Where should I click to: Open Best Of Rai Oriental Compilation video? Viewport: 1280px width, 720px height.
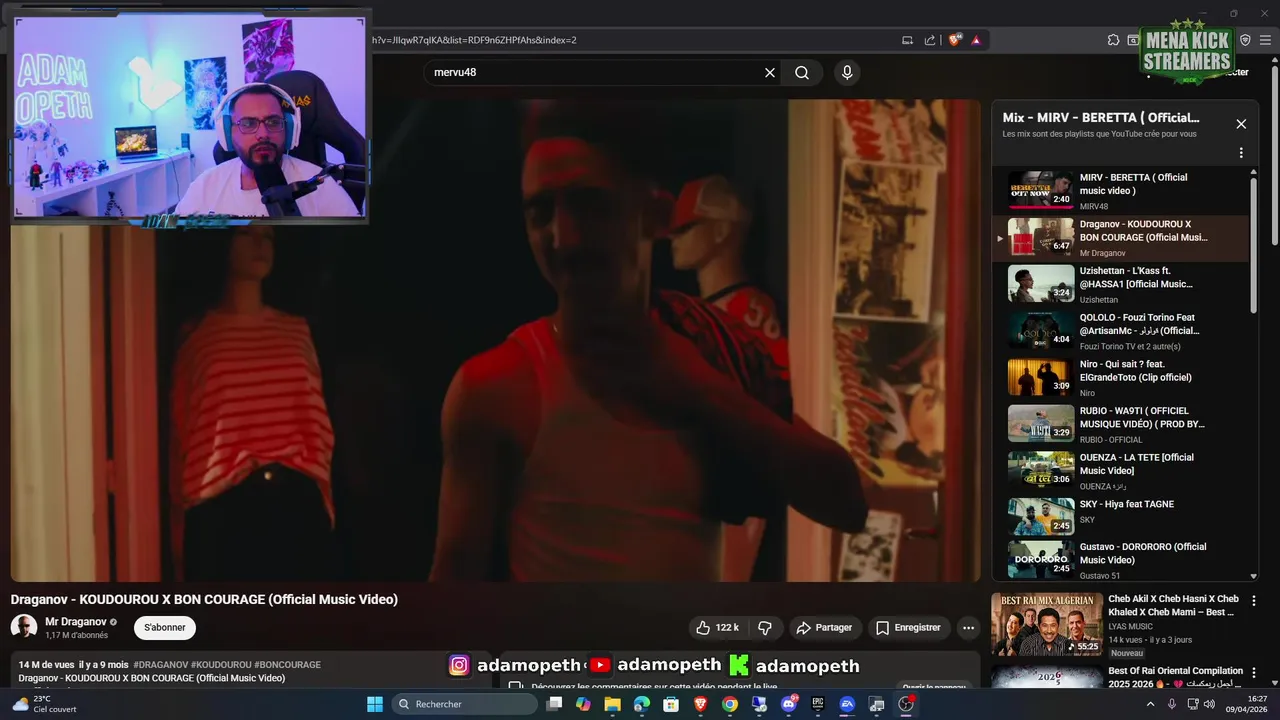(1117, 677)
